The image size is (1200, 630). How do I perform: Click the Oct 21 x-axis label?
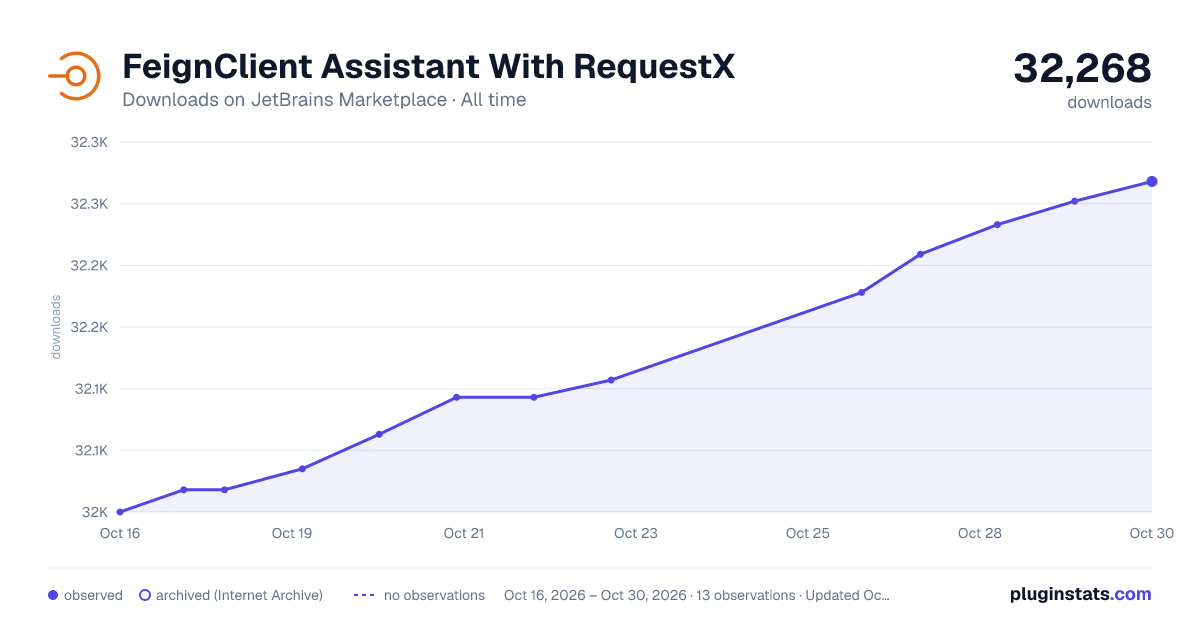click(x=464, y=533)
